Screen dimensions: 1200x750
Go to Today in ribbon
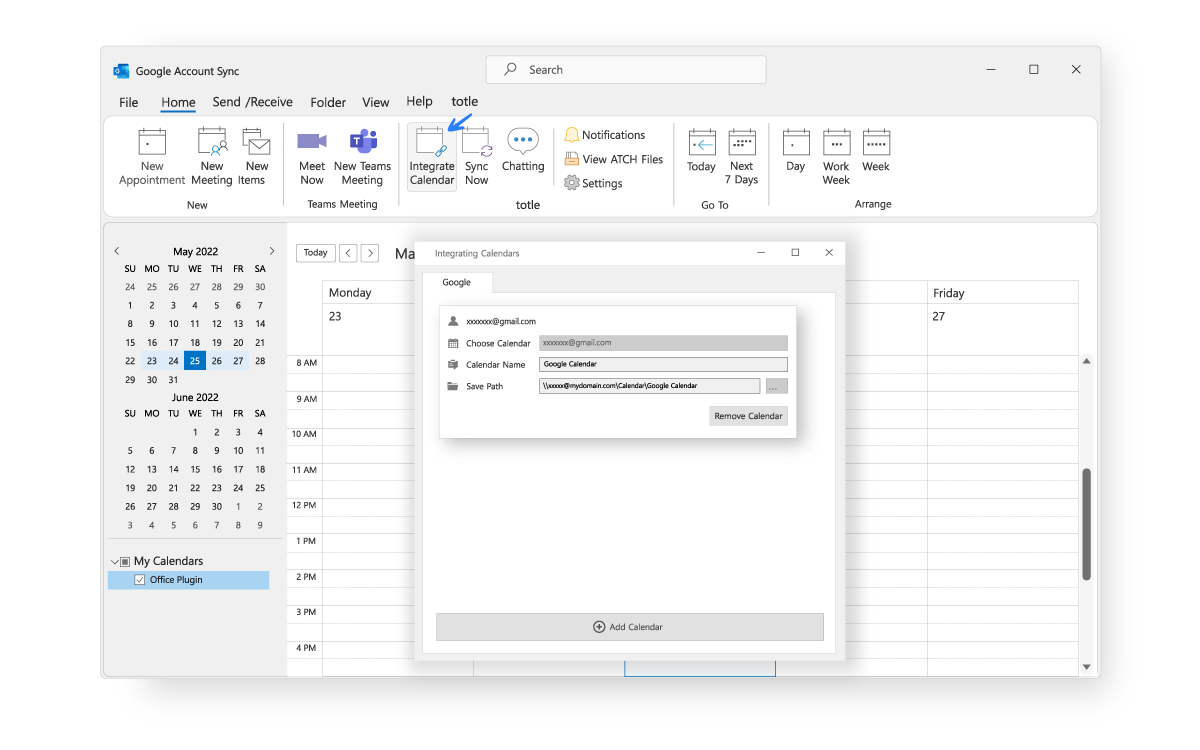tap(701, 151)
